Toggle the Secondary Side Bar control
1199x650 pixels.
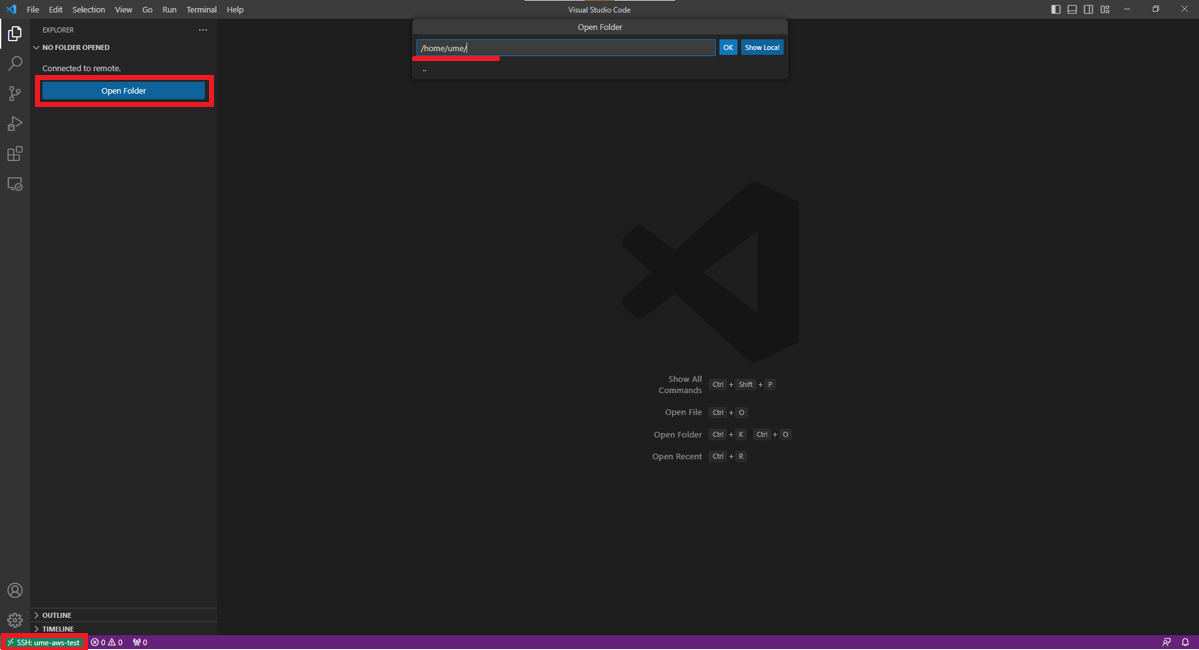[1088, 9]
